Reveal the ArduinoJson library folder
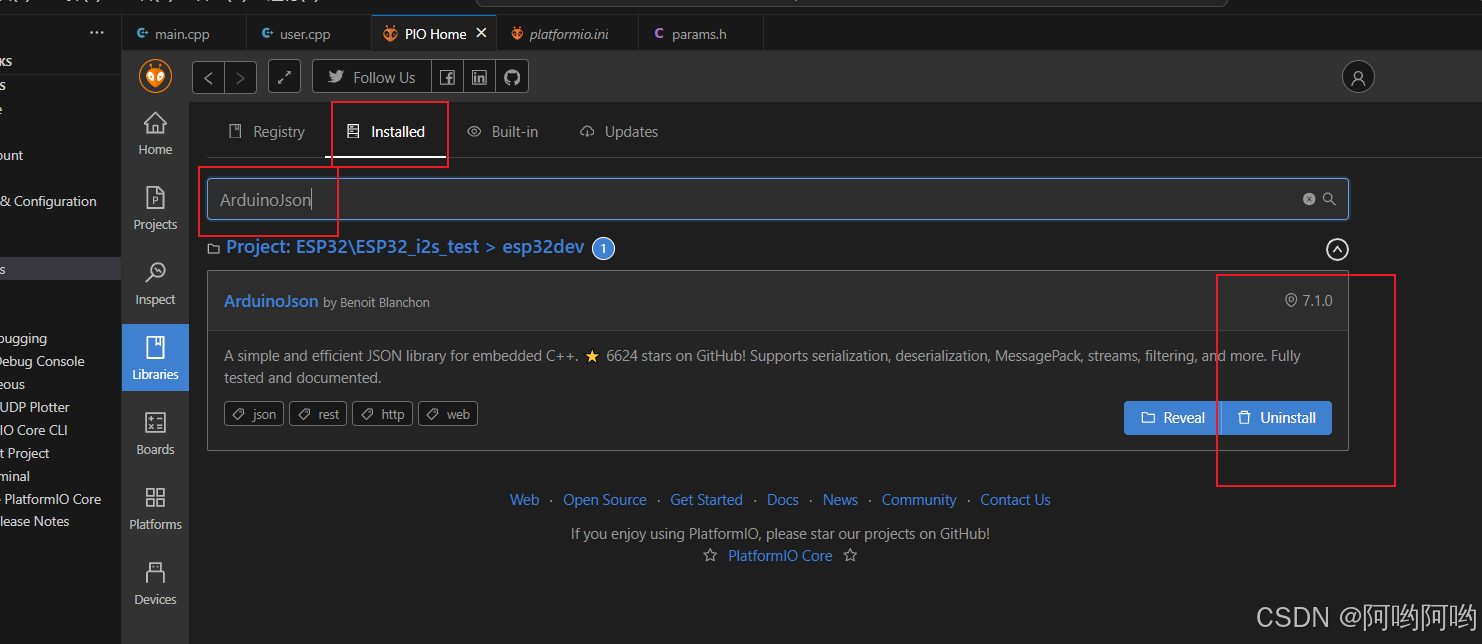Viewport: 1482px width, 644px height. 1172,418
